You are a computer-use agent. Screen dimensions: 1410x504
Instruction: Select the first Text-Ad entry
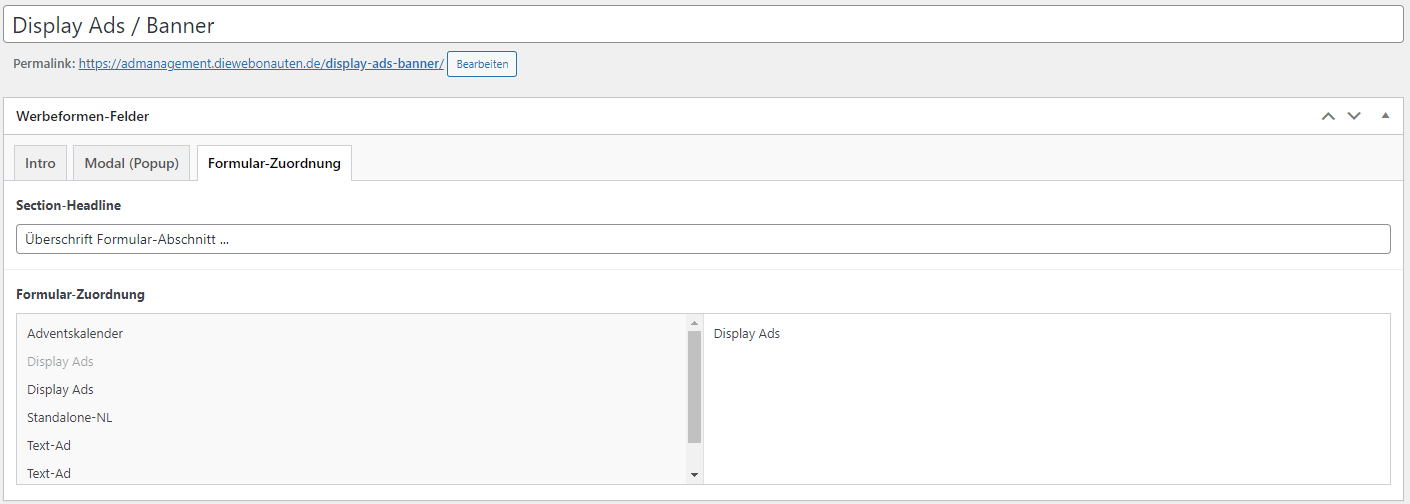(x=49, y=445)
